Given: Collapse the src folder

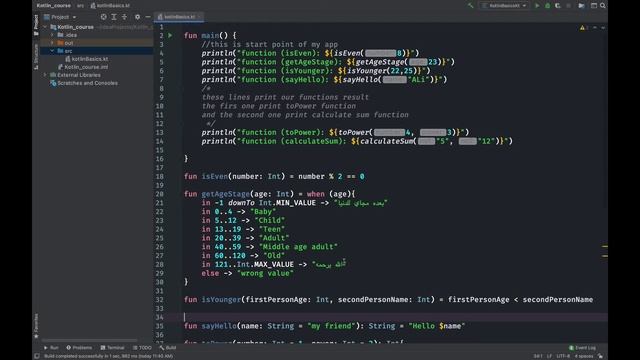Looking at the screenshot, I should (52, 51).
